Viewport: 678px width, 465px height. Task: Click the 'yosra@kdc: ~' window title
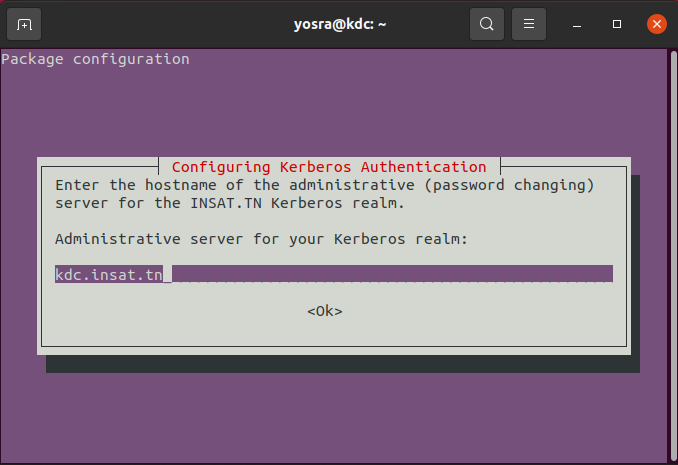click(x=340, y=24)
